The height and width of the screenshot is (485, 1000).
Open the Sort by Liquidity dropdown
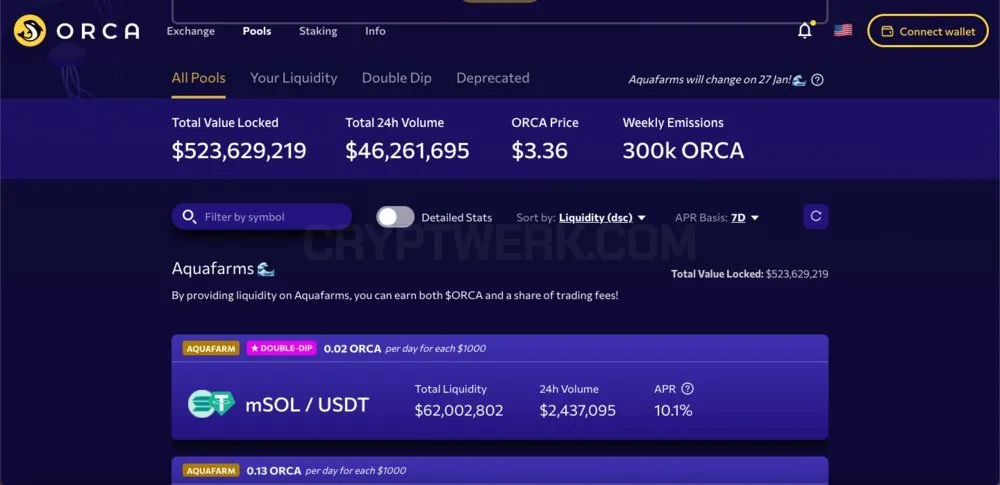click(x=602, y=218)
